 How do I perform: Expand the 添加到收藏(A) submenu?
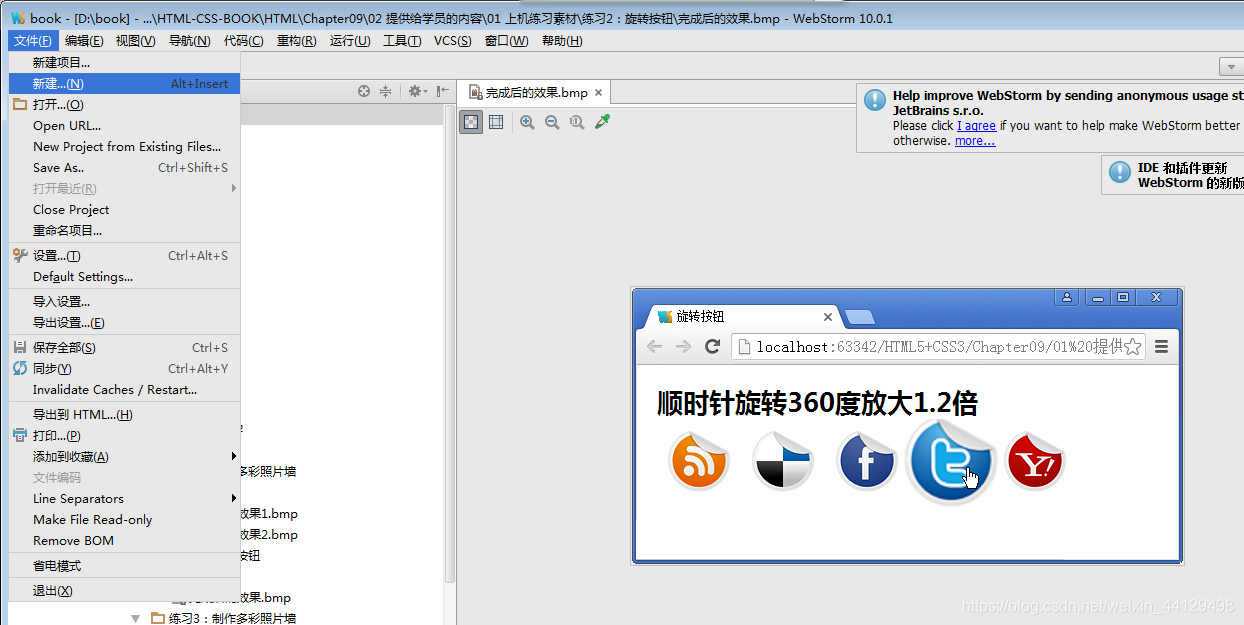click(x=125, y=456)
